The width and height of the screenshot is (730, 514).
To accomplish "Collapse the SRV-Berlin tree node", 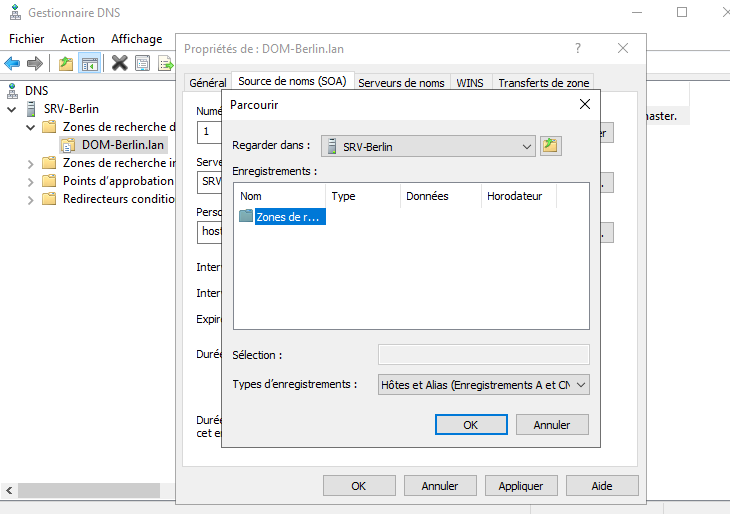I will pyautogui.click(x=13, y=109).
